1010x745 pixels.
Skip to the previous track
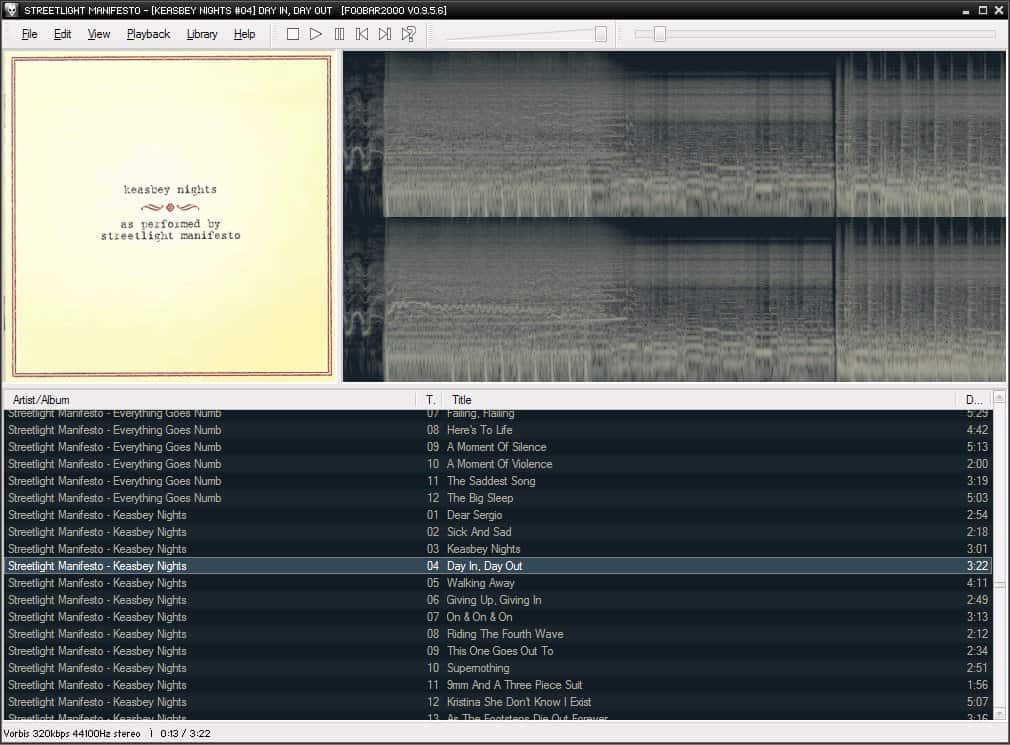(364, 33)
